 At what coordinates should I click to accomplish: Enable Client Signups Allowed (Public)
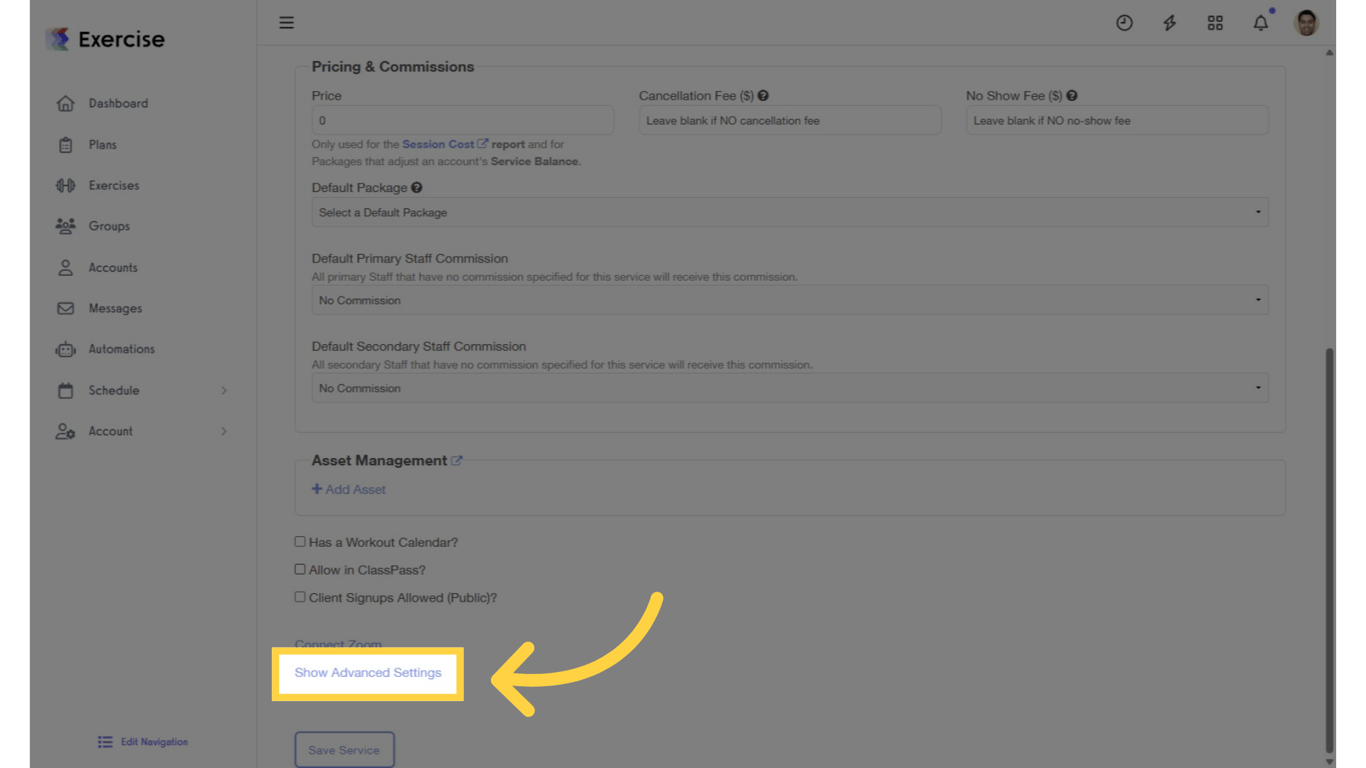point(300,597)
